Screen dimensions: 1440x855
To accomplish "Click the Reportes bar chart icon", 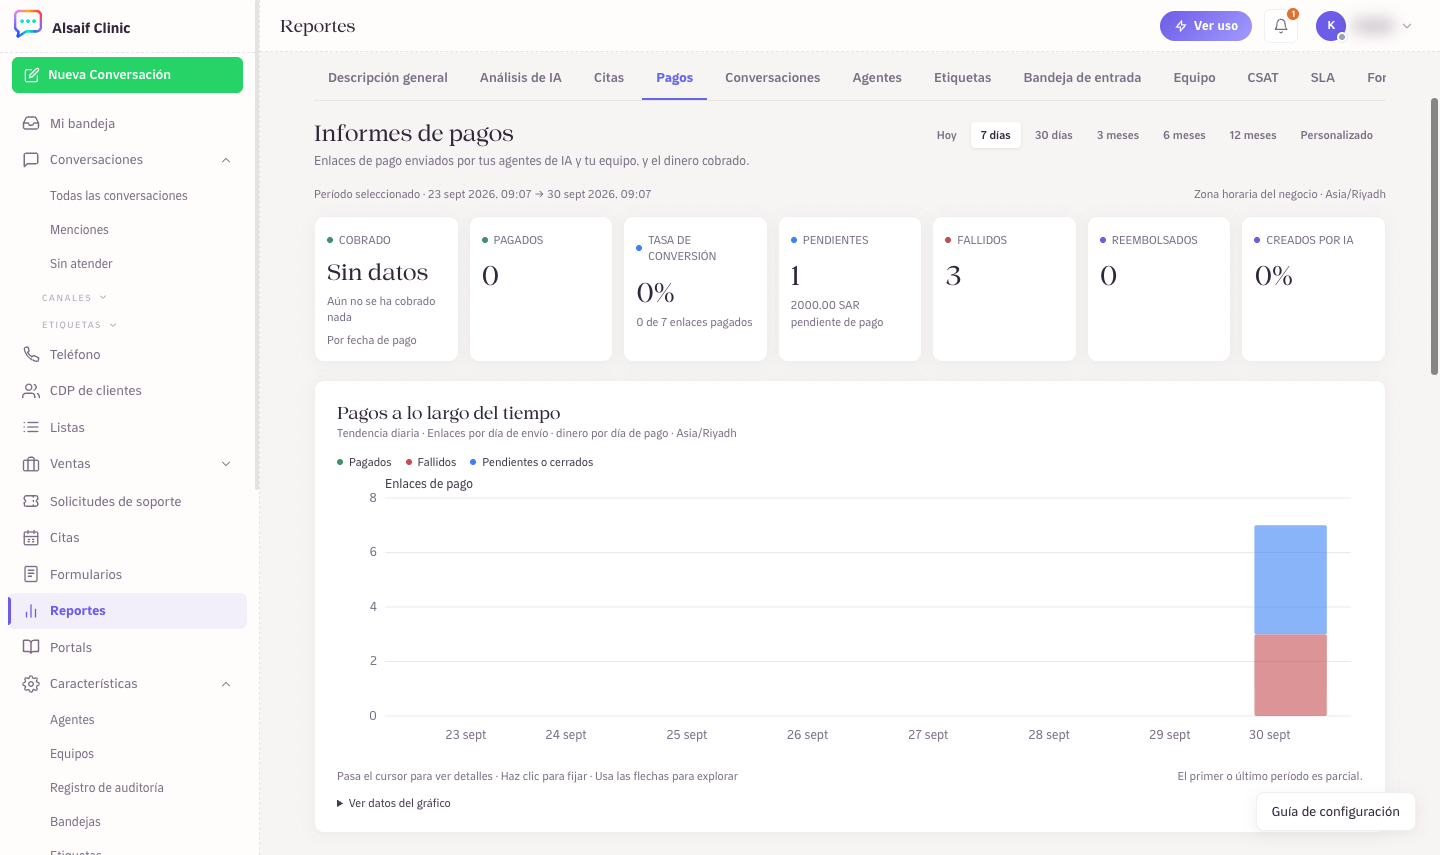I will pyautogui.click(x=31, y=611).
